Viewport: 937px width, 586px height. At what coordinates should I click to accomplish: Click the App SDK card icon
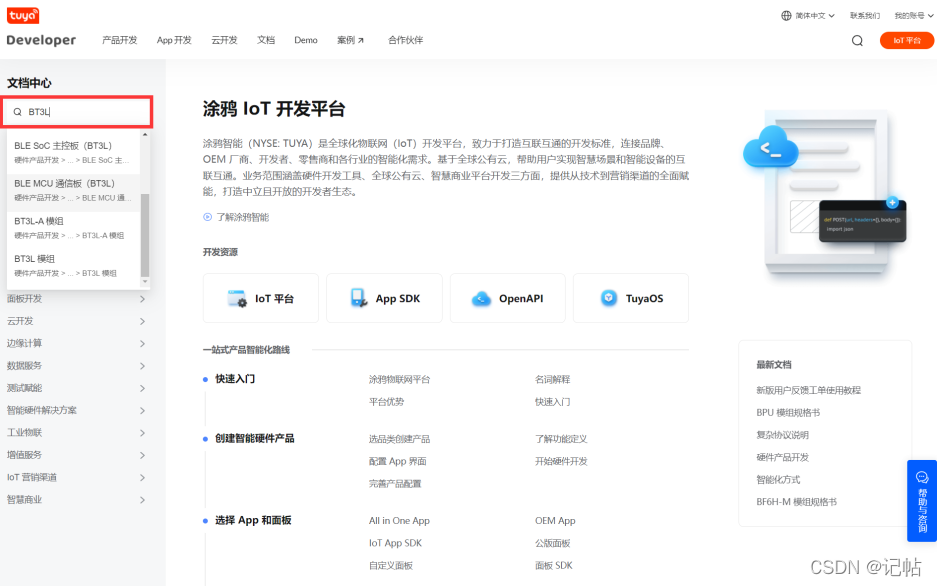359,298
